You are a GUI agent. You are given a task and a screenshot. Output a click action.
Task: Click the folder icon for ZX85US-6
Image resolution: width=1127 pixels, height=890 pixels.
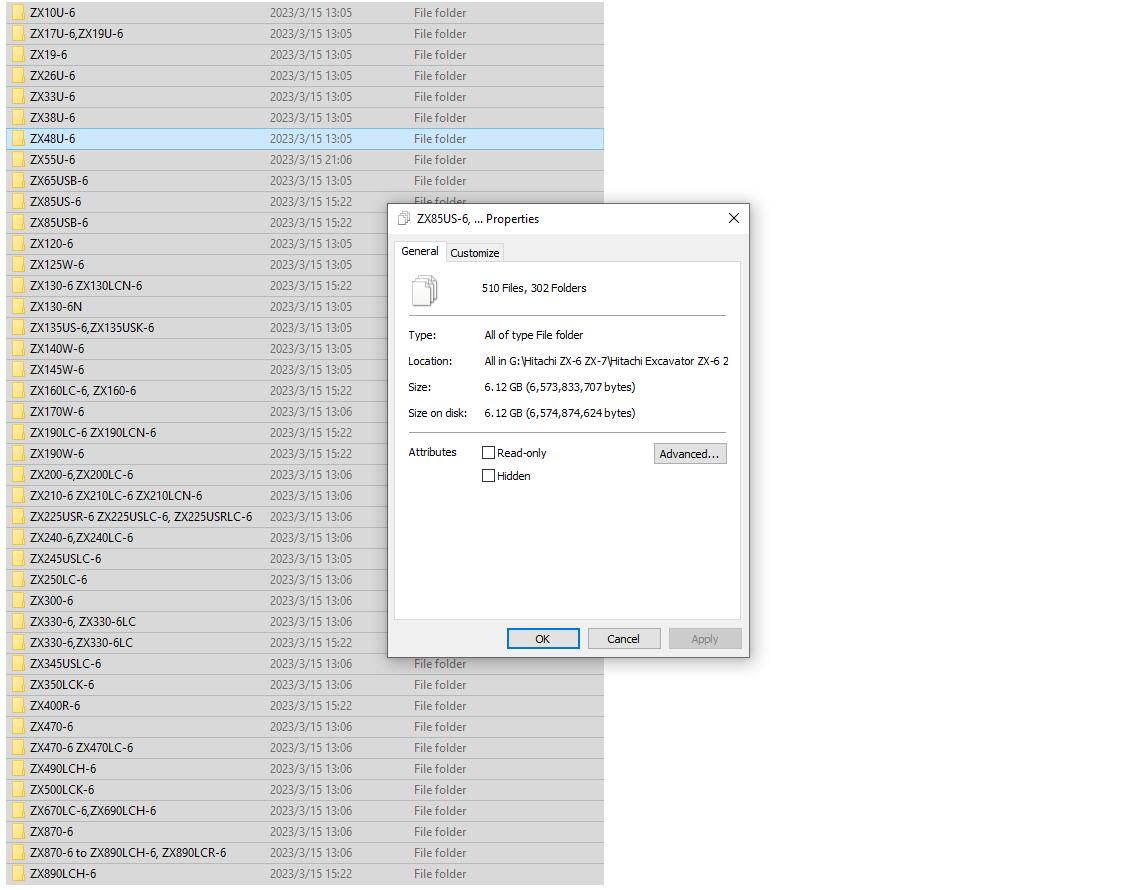pos(18,201)
